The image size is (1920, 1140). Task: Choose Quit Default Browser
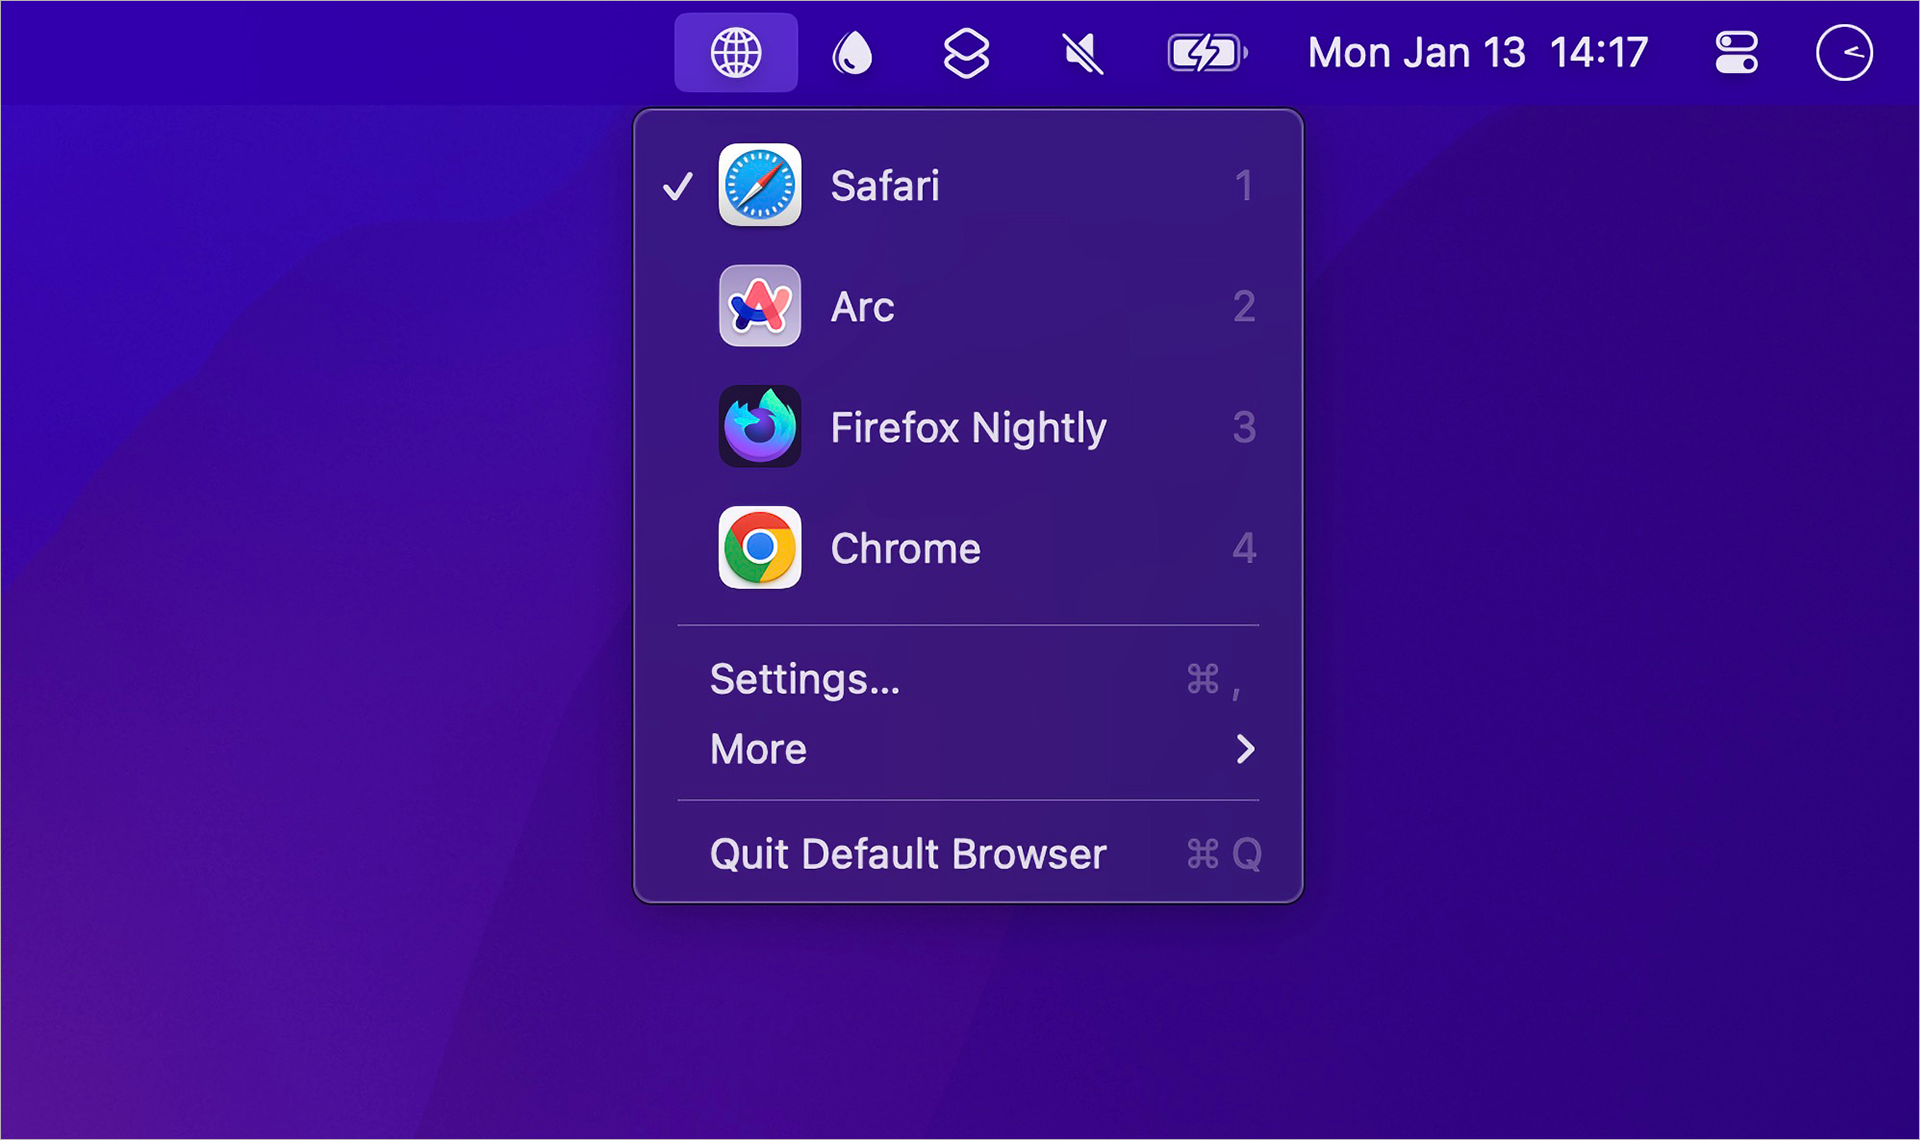pyautogui.click(x=907, y=854)
